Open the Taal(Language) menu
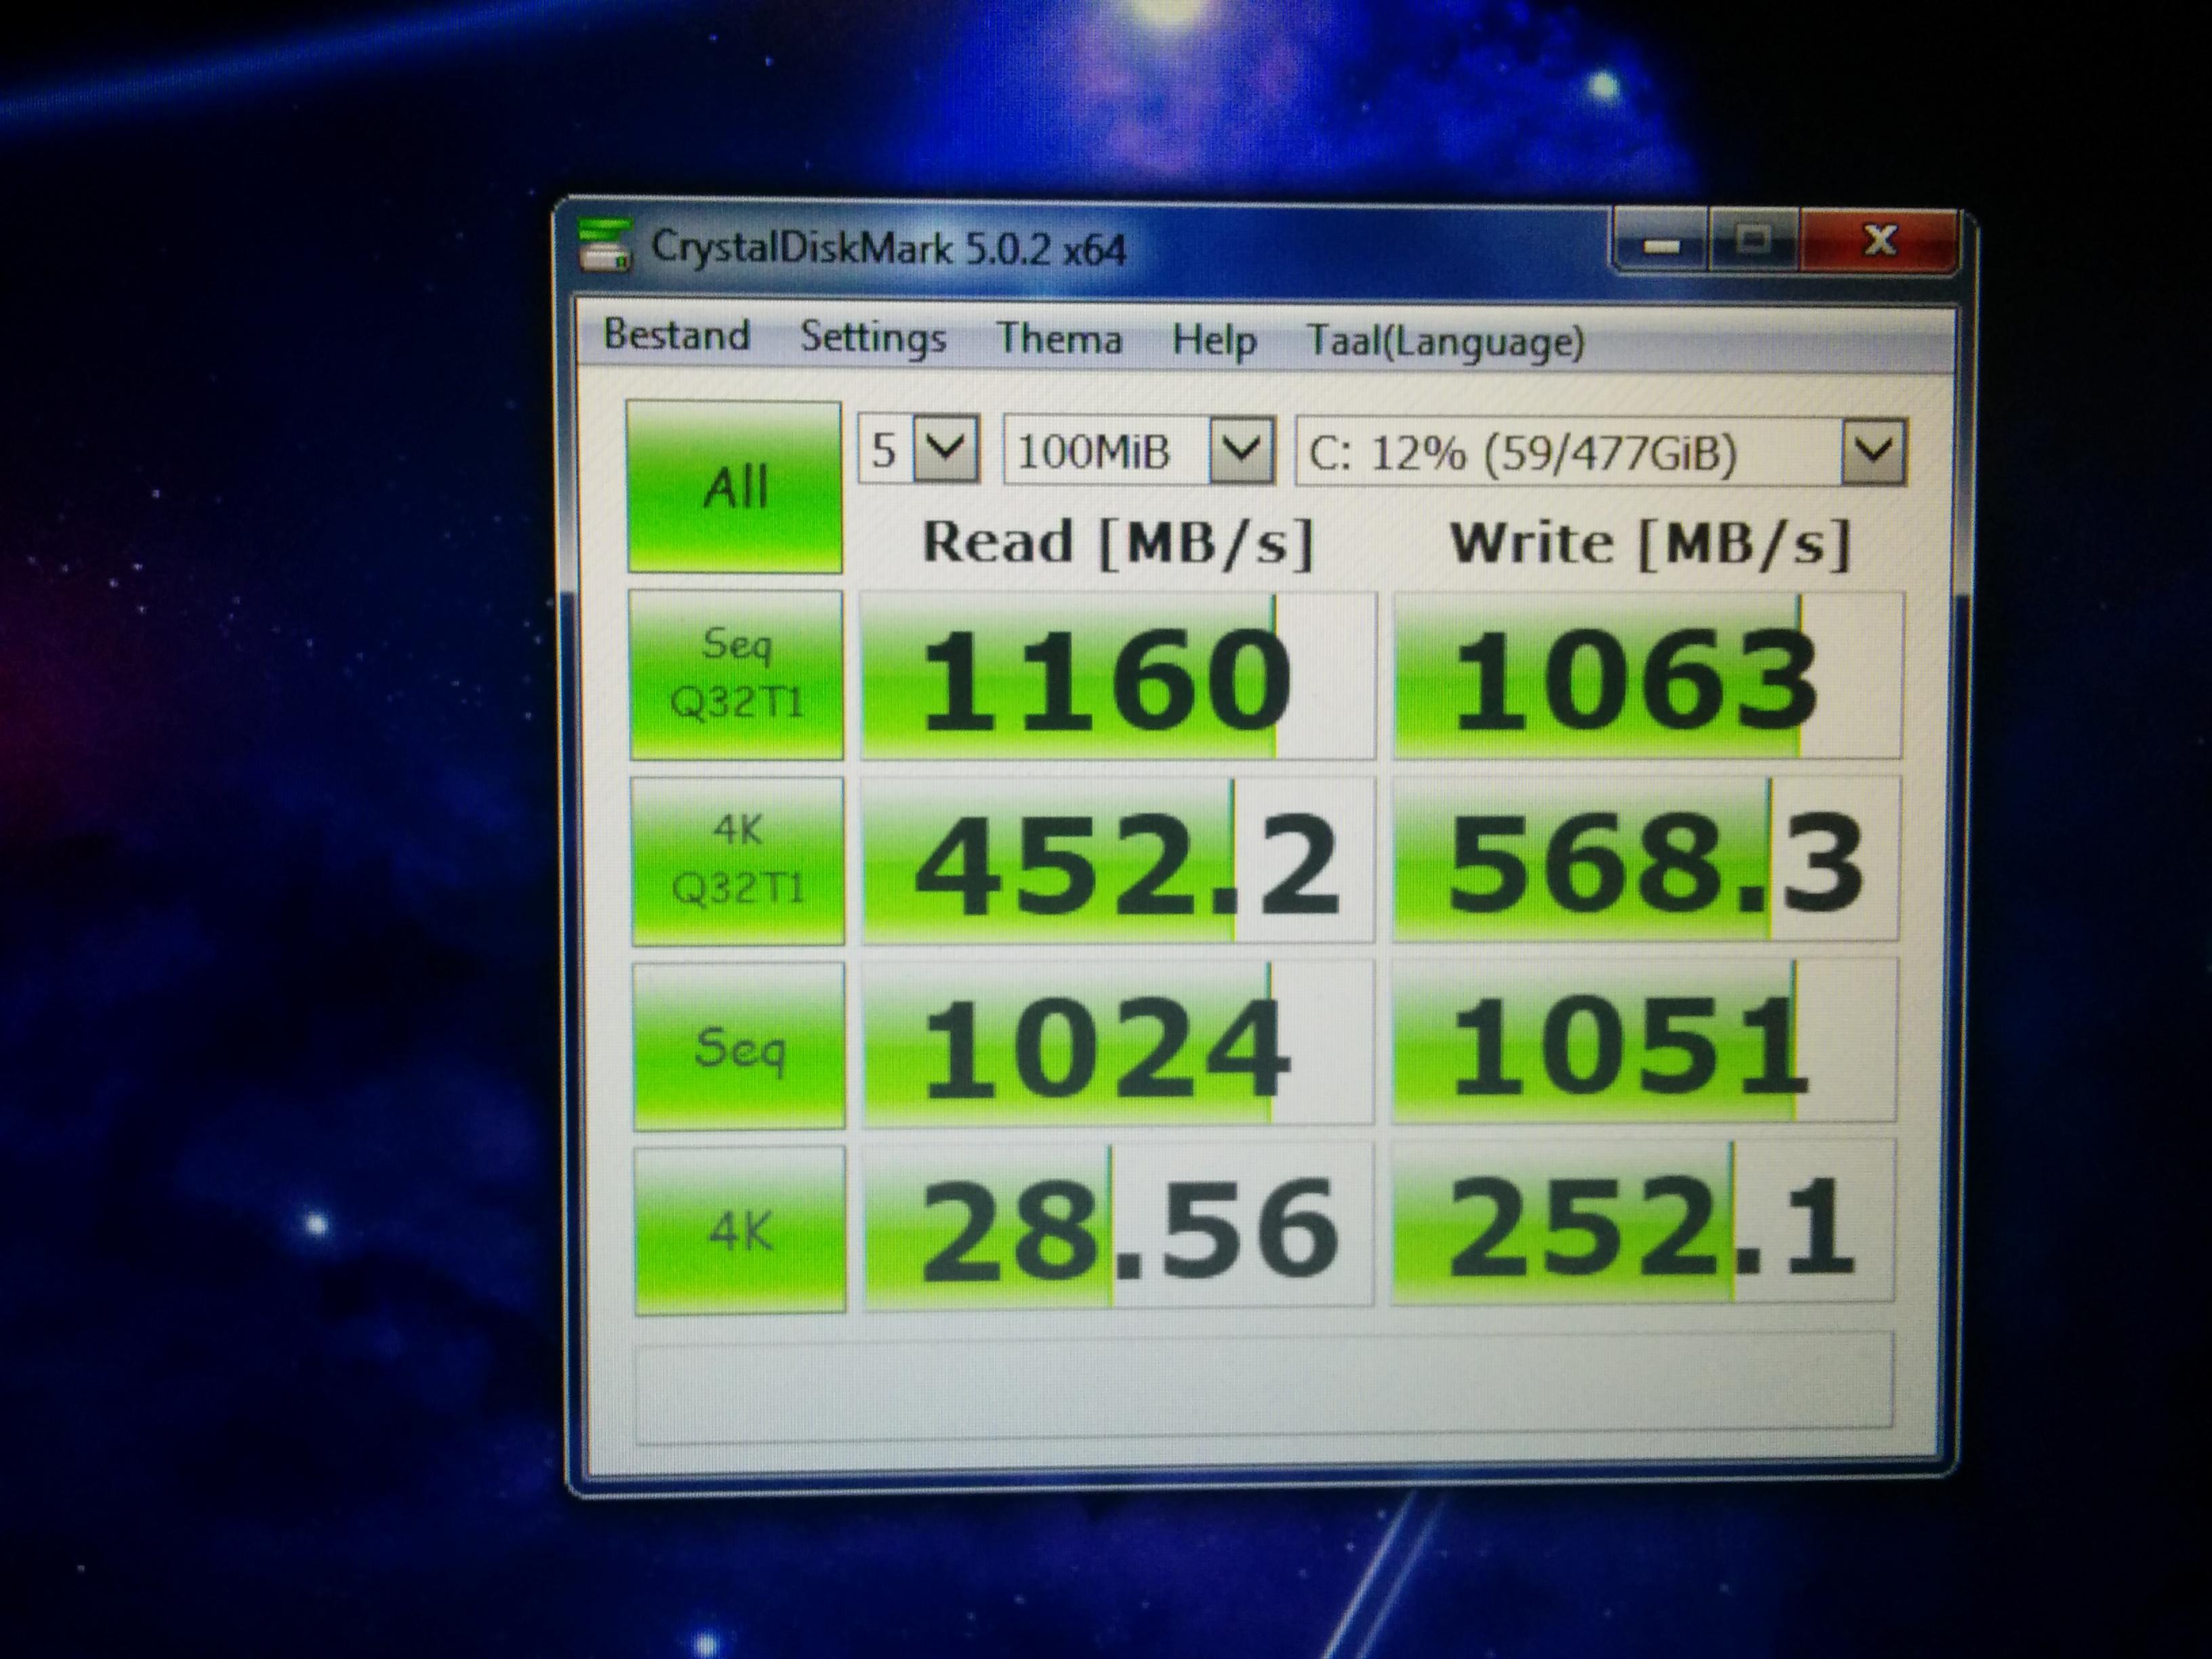The image size is (2212, 1659). [x=1446, y=342]
